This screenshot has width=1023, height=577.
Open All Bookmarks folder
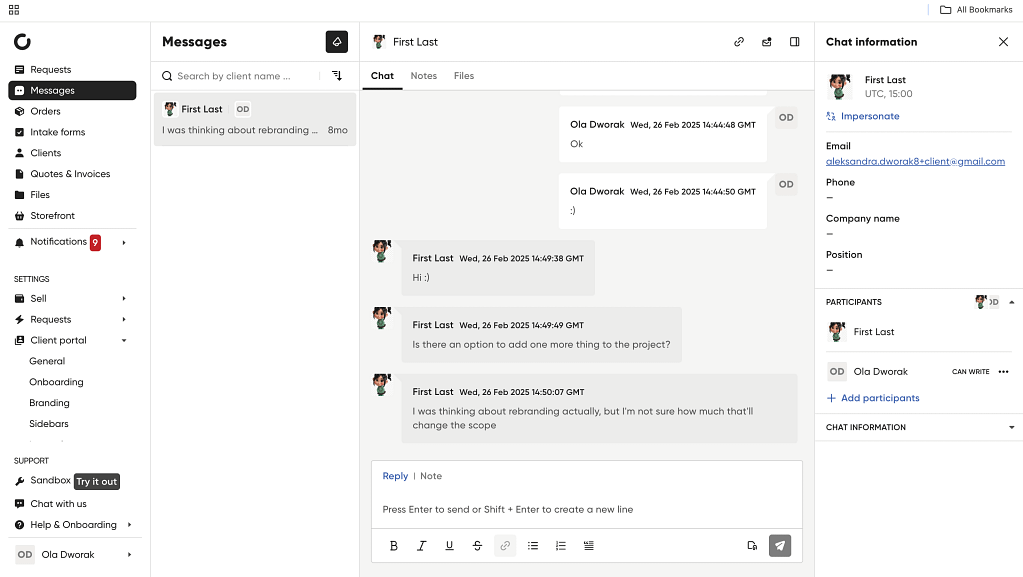point(976,10)
